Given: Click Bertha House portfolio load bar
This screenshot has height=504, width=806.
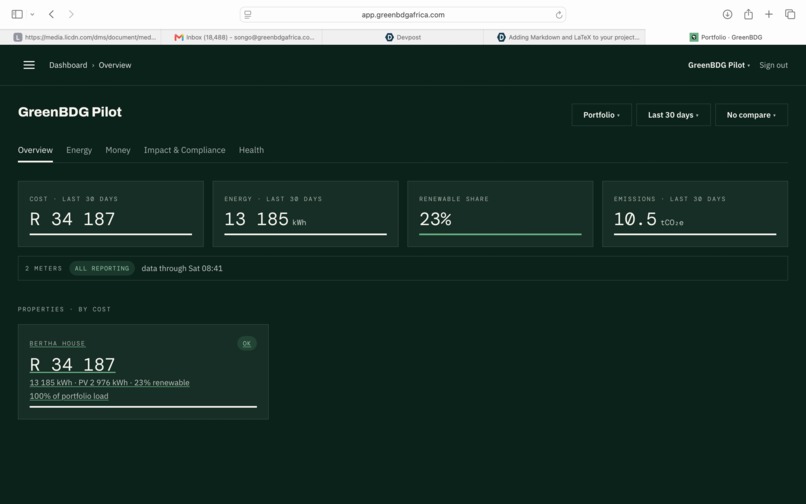Looking at the screenshot, I should 143,407.
